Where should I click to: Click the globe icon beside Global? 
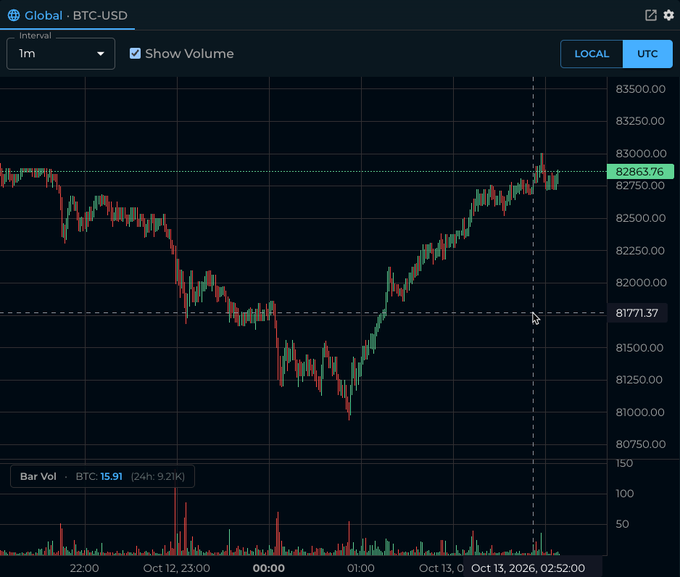pyautogui.click(x=13, y=15)
